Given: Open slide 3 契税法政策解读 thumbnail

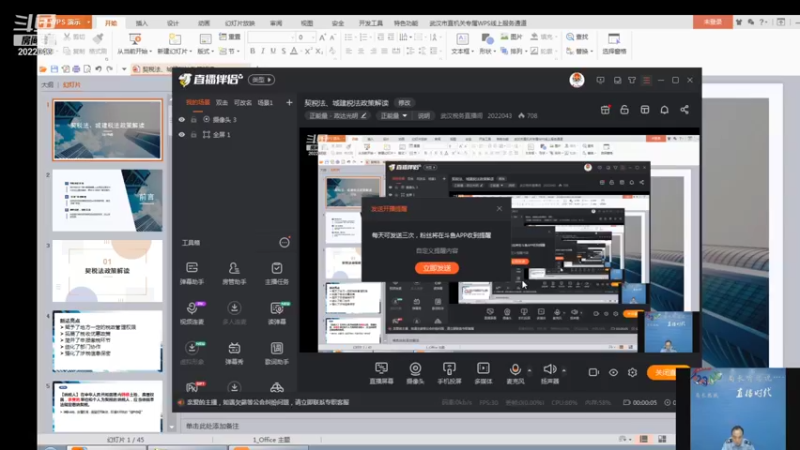Looking at the screenshot, I should (107, 271).
